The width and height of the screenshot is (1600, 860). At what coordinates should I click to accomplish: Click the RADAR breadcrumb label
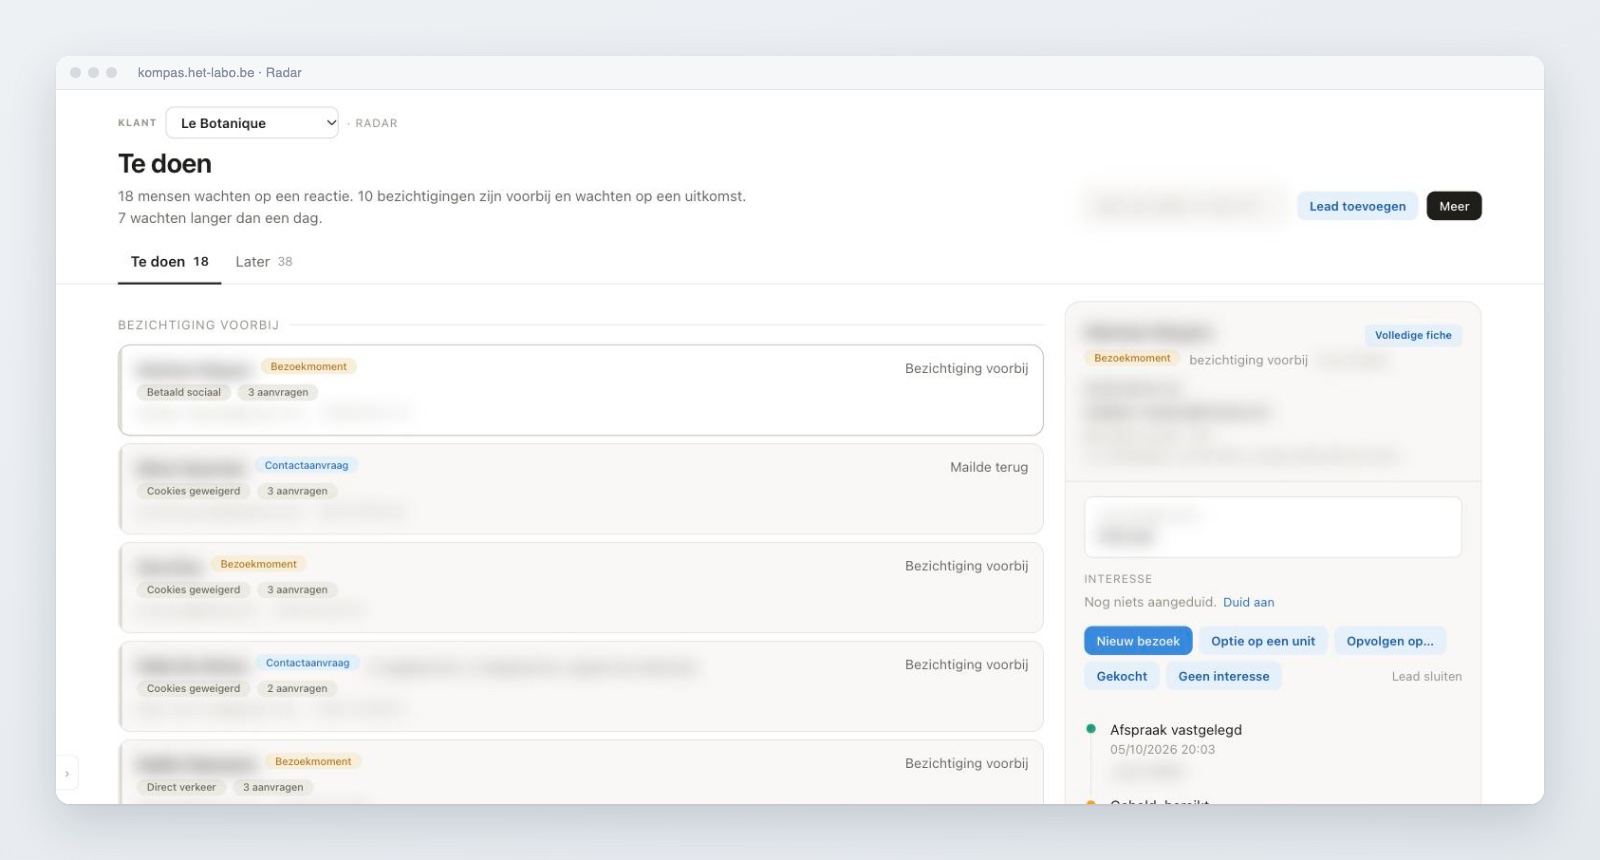(376, 123)
